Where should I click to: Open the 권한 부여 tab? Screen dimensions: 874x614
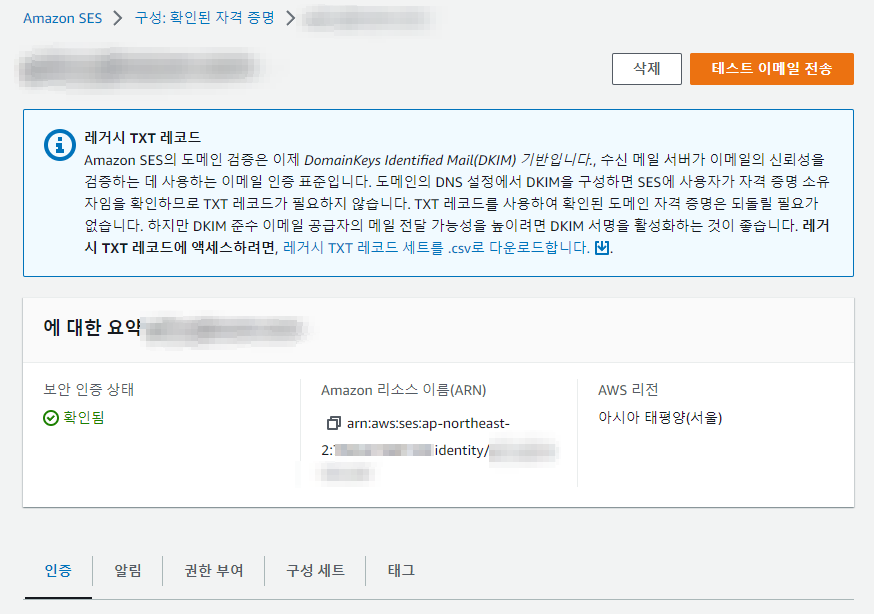[x=213, y=571]
